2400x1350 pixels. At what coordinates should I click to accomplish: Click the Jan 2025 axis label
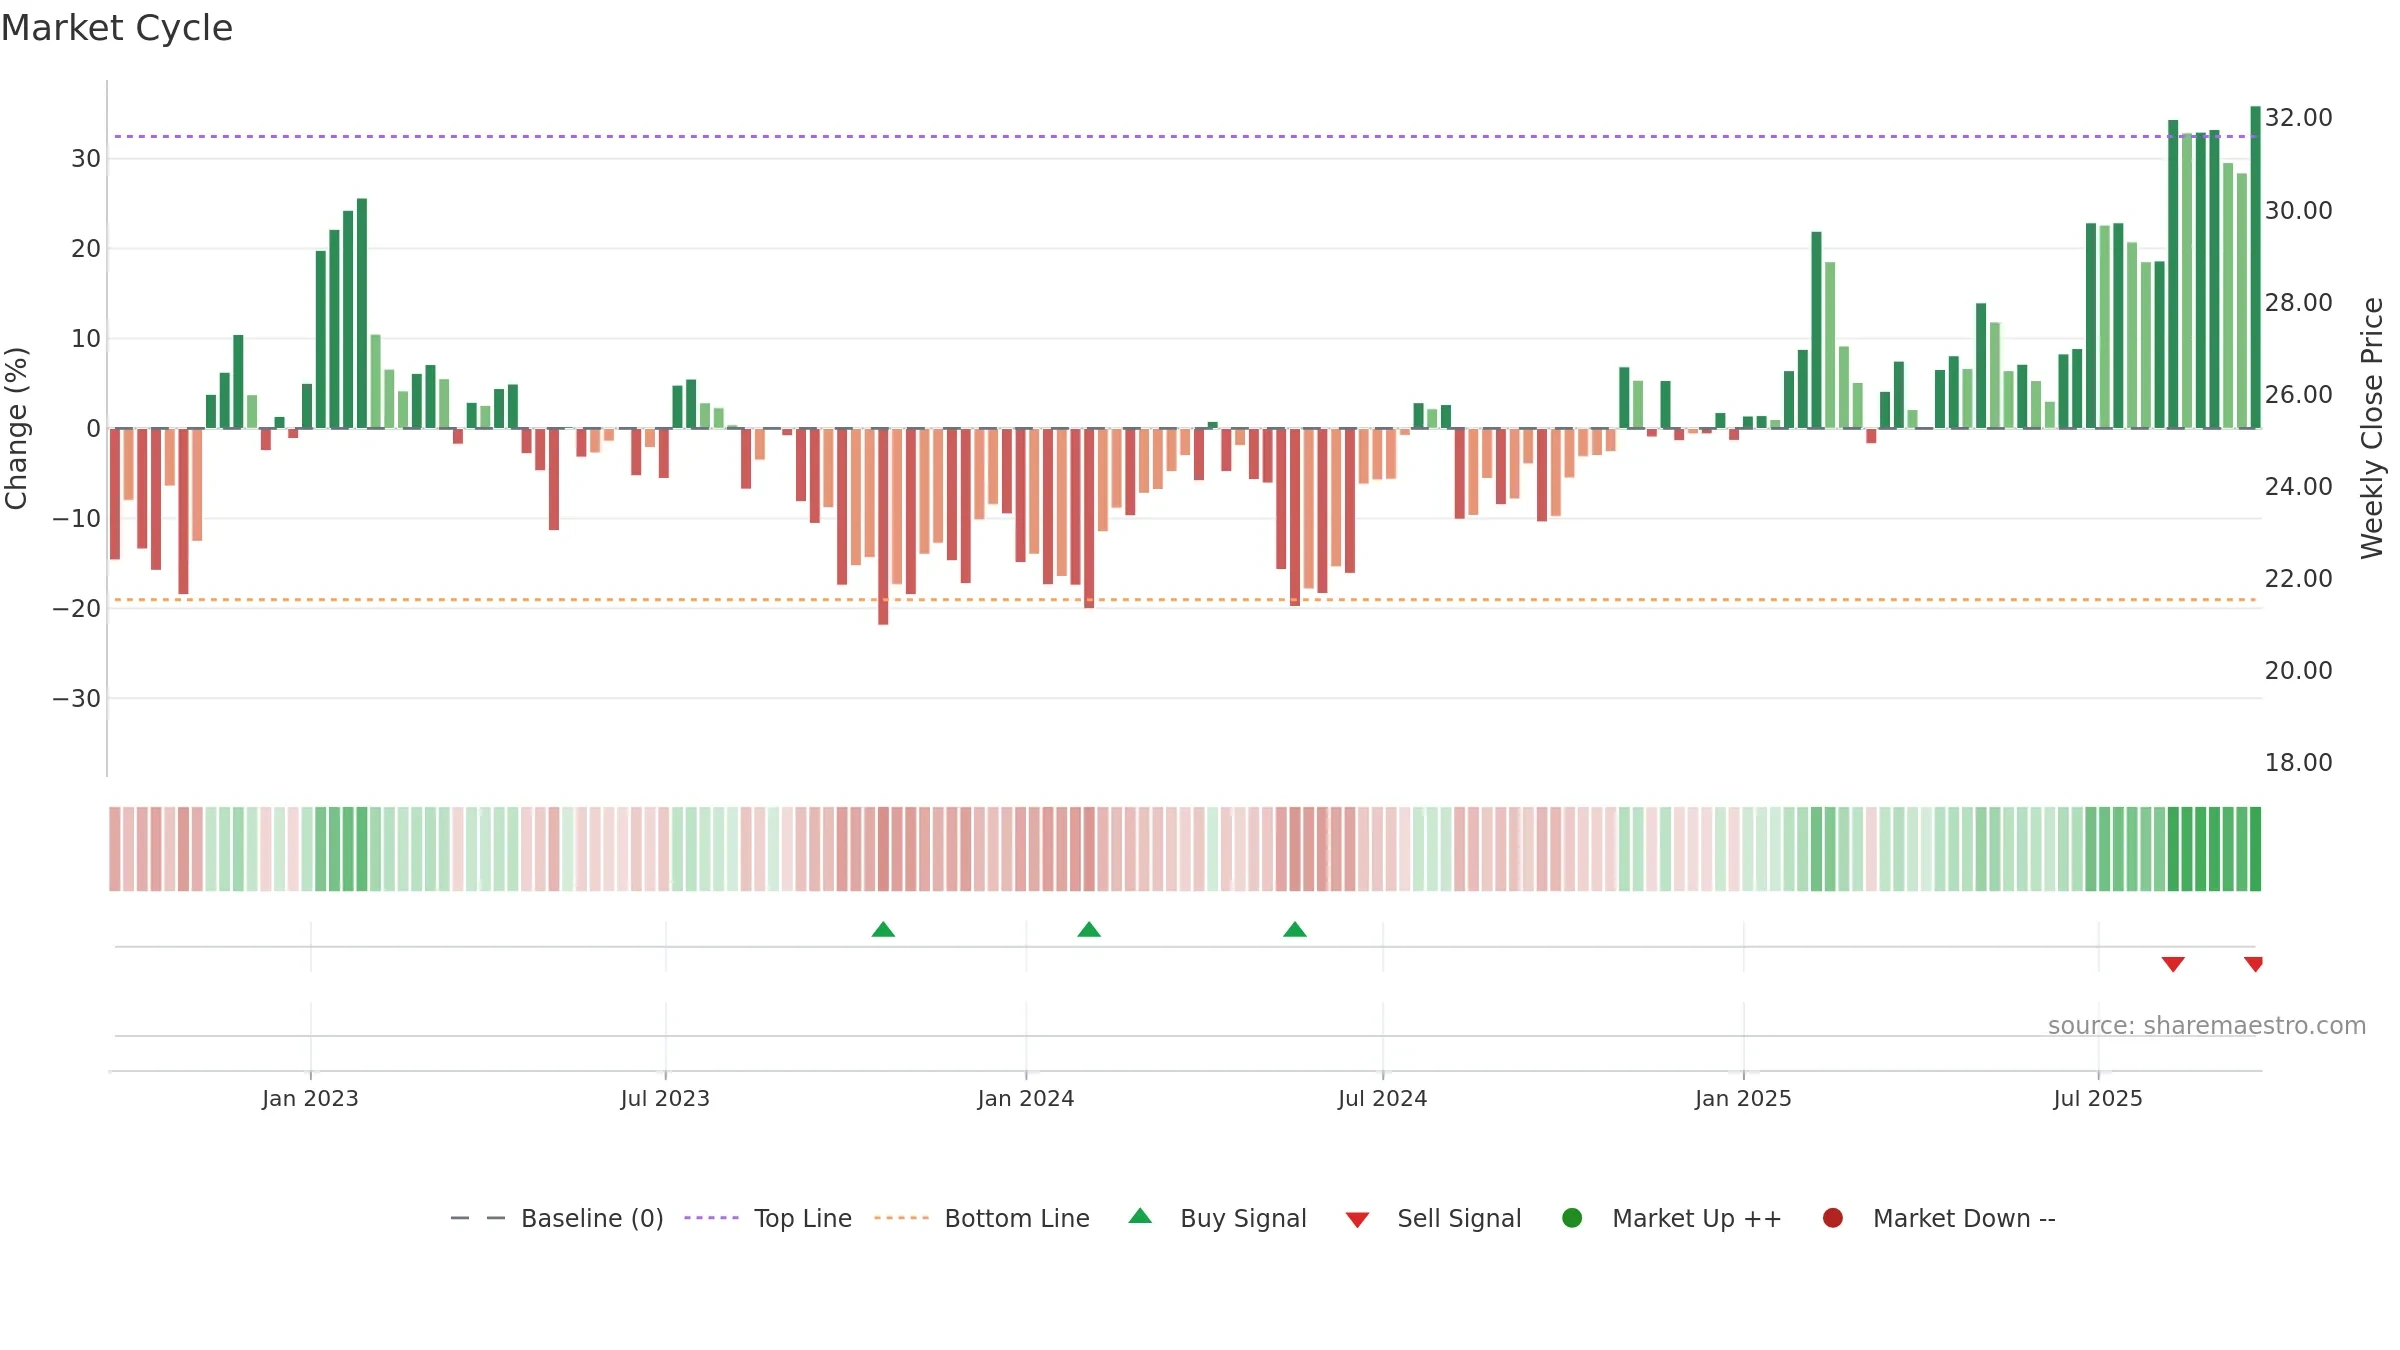coord(1743,1099)
